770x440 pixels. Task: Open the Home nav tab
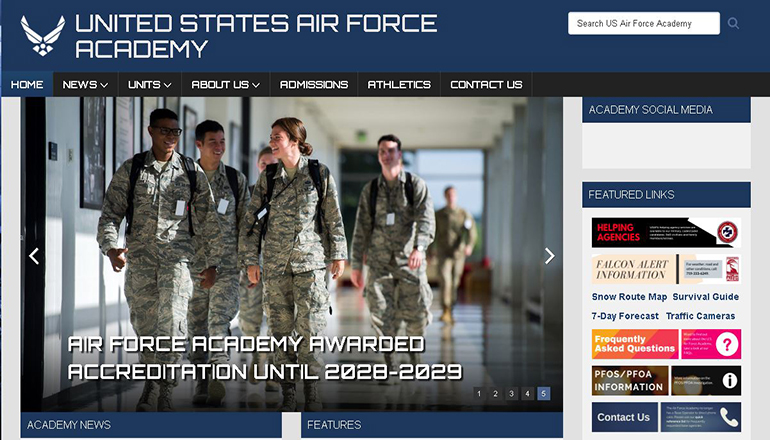coord(27,84)
